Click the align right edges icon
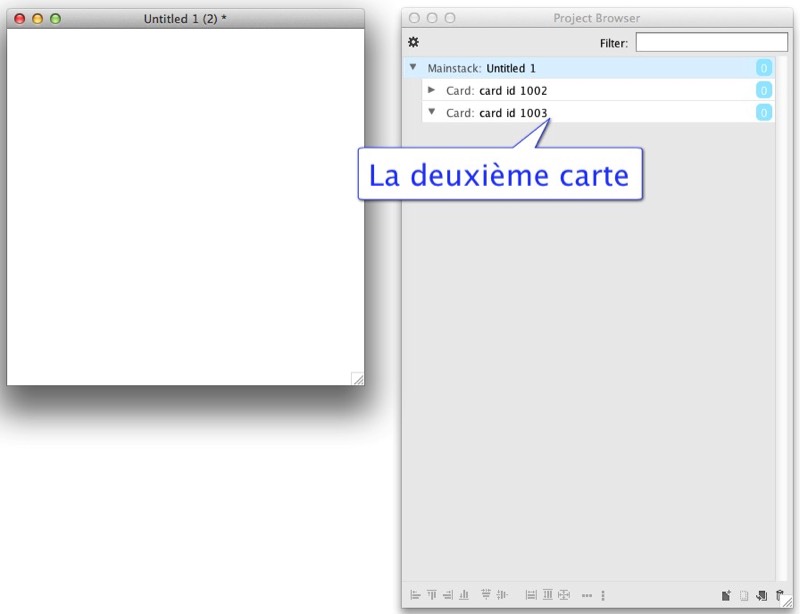Screen dimensions: 800x614 (447, 595)
